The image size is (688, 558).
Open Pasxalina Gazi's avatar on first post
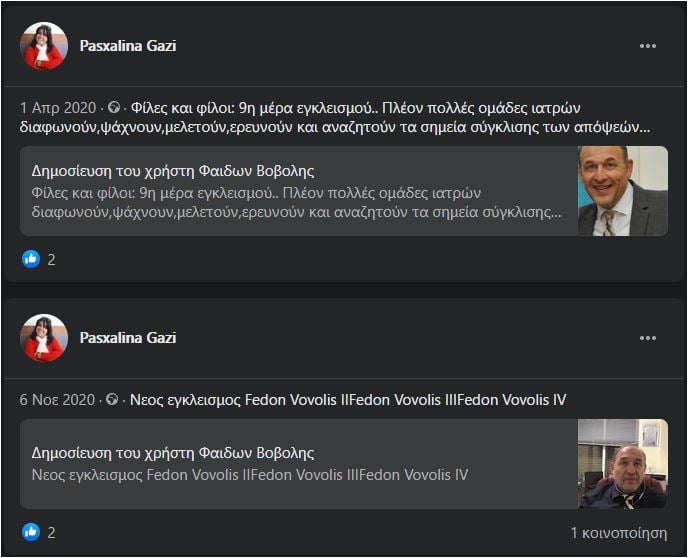click(x=44, y=46)
